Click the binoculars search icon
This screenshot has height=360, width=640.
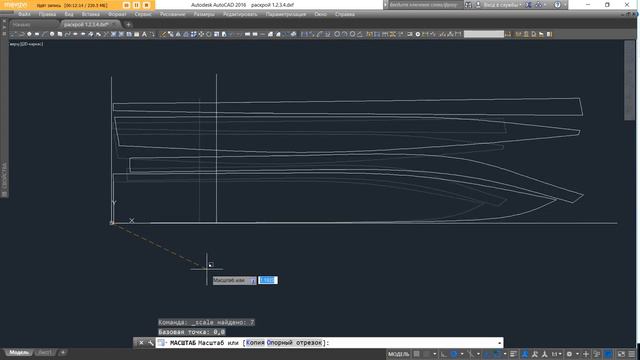[468, 5]
